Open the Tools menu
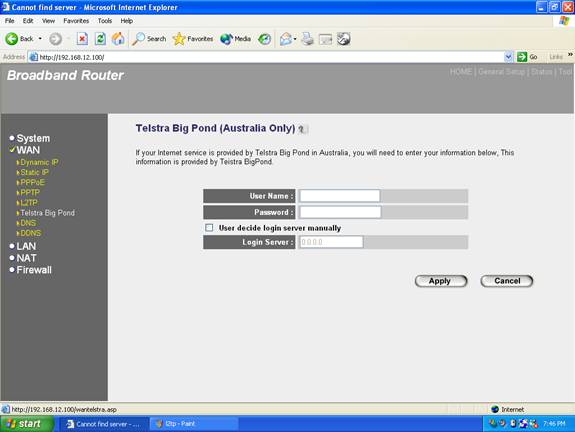This screenshot has height=432, width=575. (x=105, y=21)
